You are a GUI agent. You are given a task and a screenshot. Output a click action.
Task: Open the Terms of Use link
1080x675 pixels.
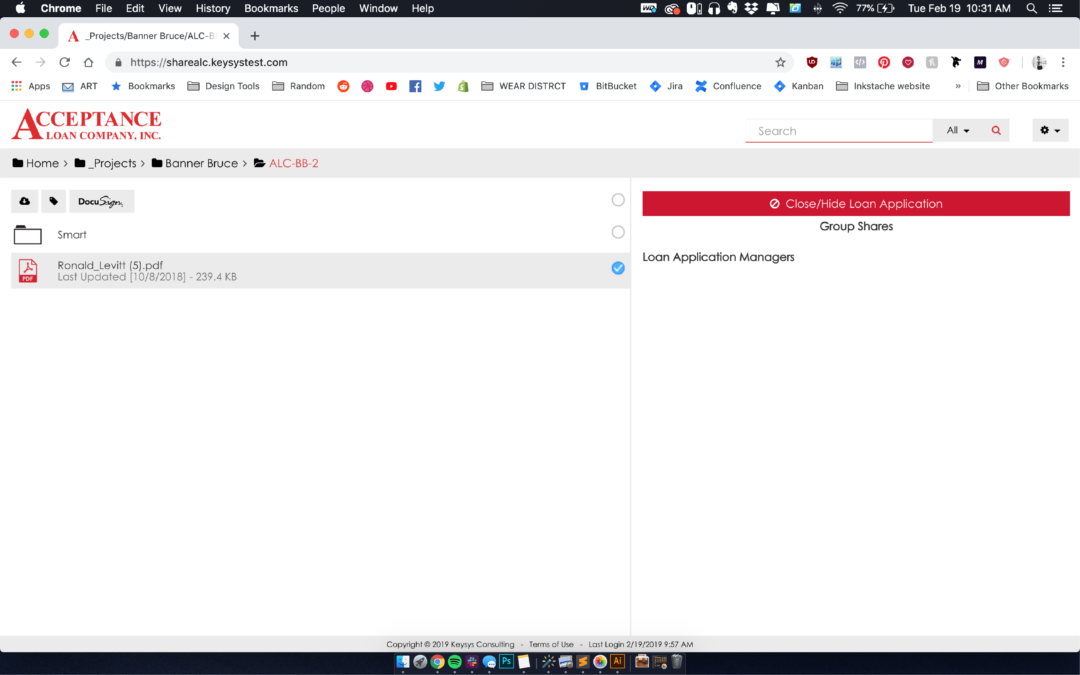click(x=551, y=645)
